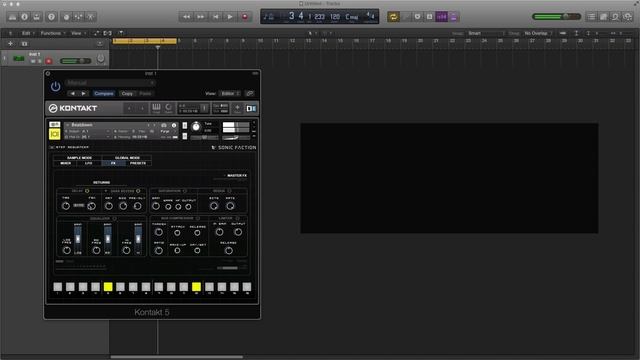
Task: Click the Kontakt NI logo panel button
Action: [251, 109]
